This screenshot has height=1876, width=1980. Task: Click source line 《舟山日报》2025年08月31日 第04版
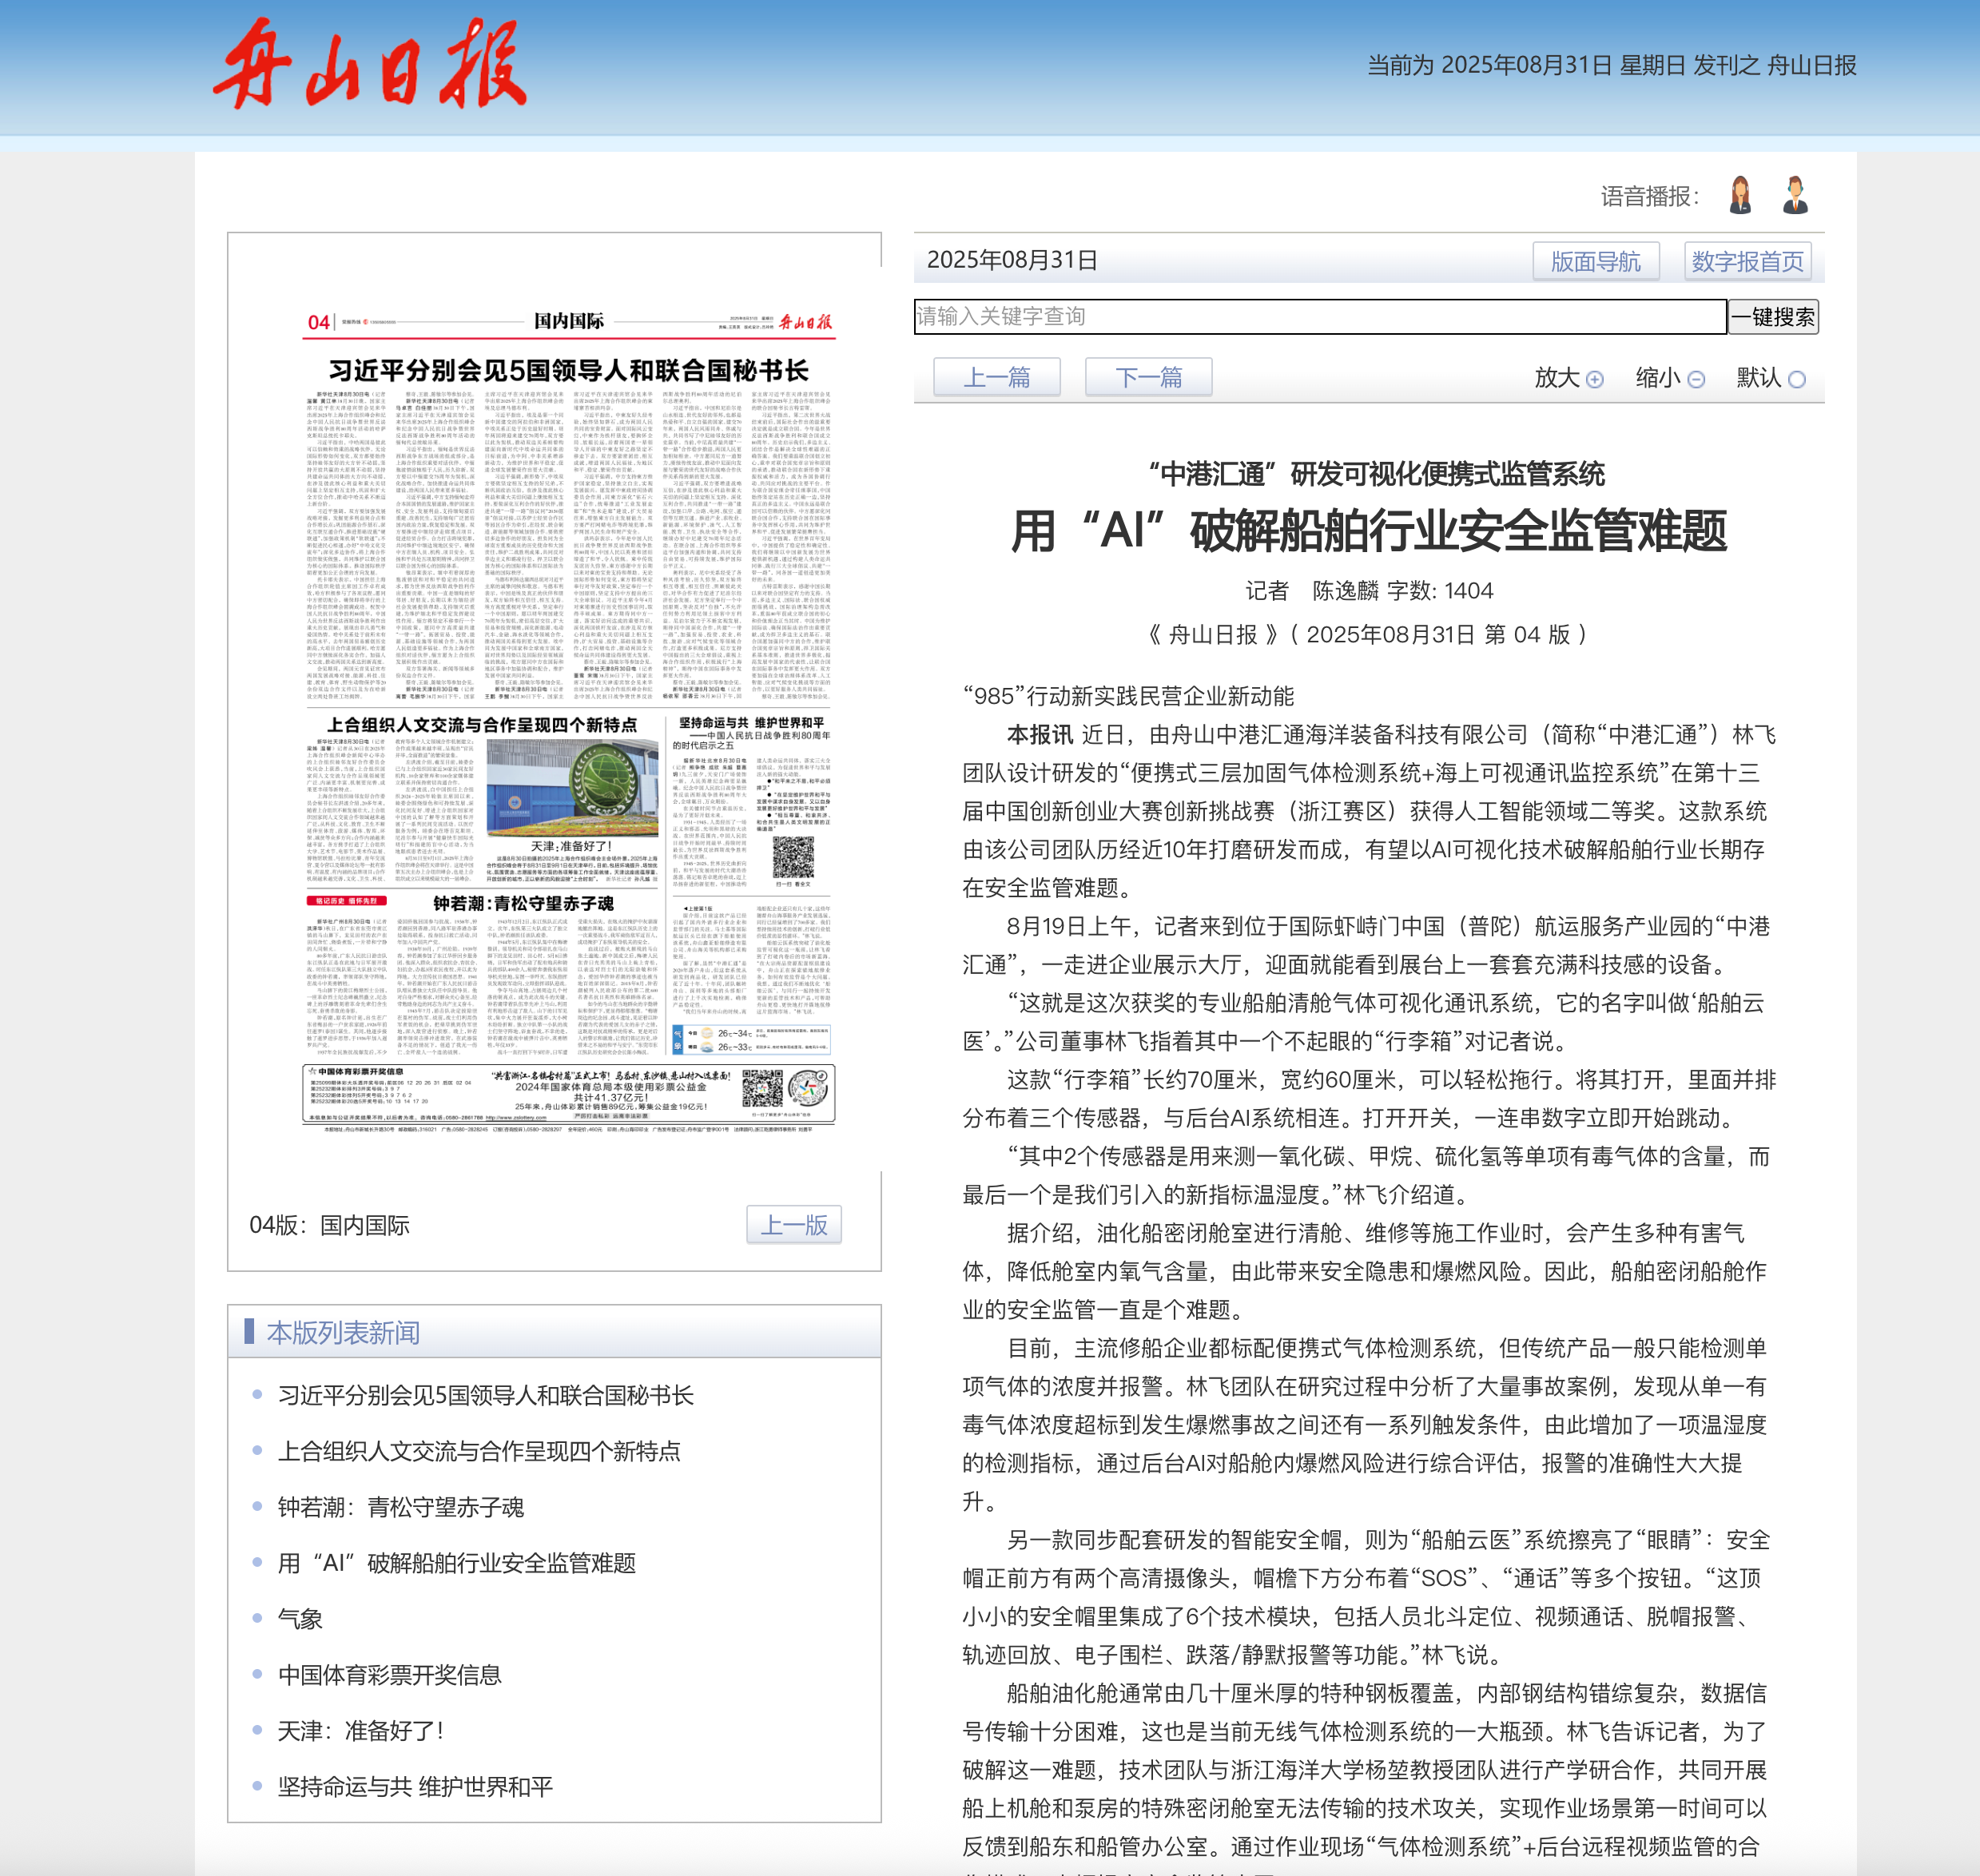pos(1369,634)
